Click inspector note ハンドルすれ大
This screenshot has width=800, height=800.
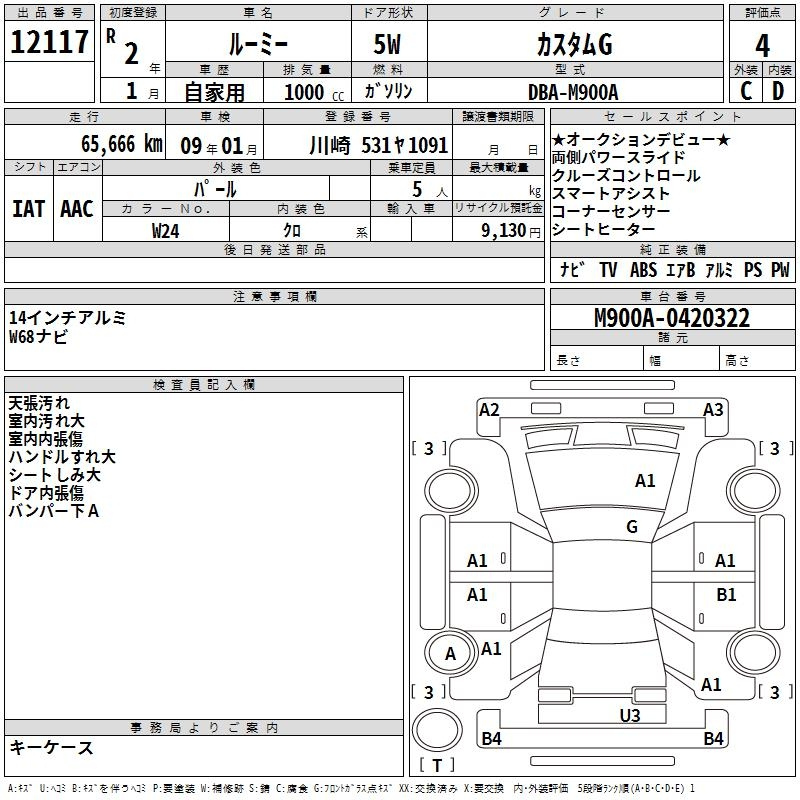[x=62, y=457]
